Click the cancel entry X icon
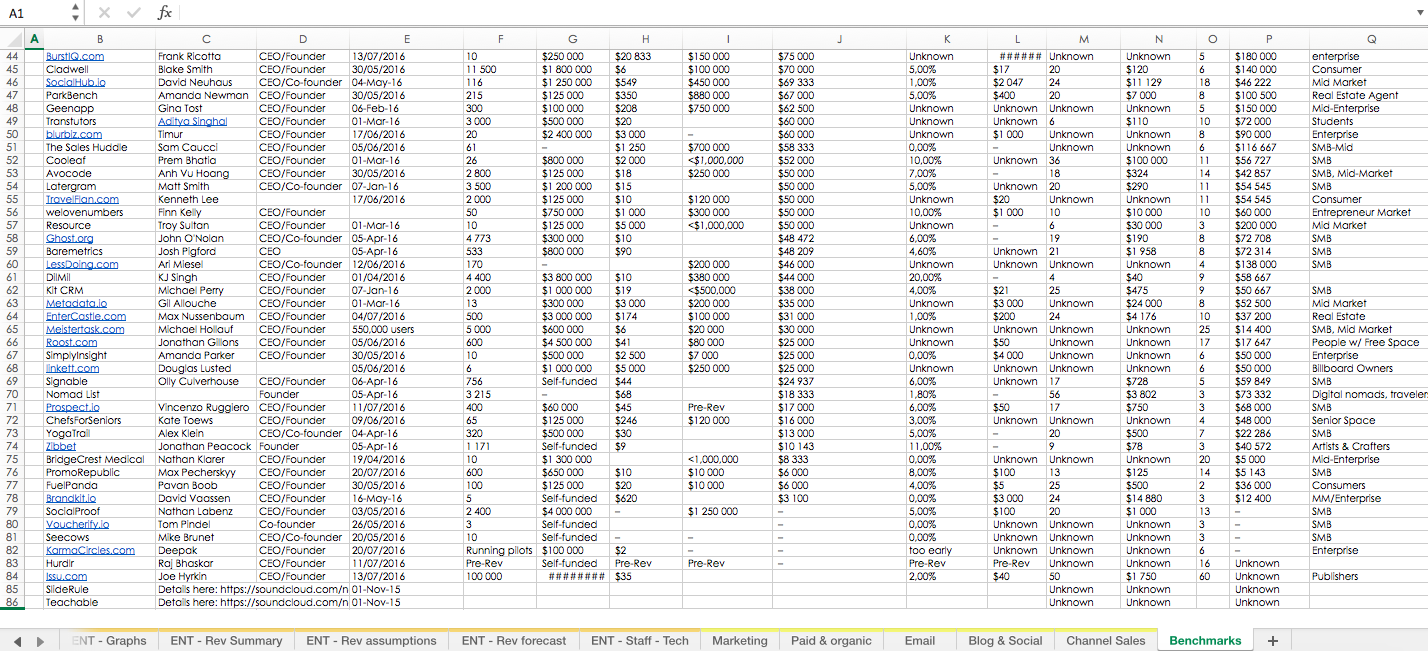This screenshot has width=1428, height=651. click(x=105, y=13)
